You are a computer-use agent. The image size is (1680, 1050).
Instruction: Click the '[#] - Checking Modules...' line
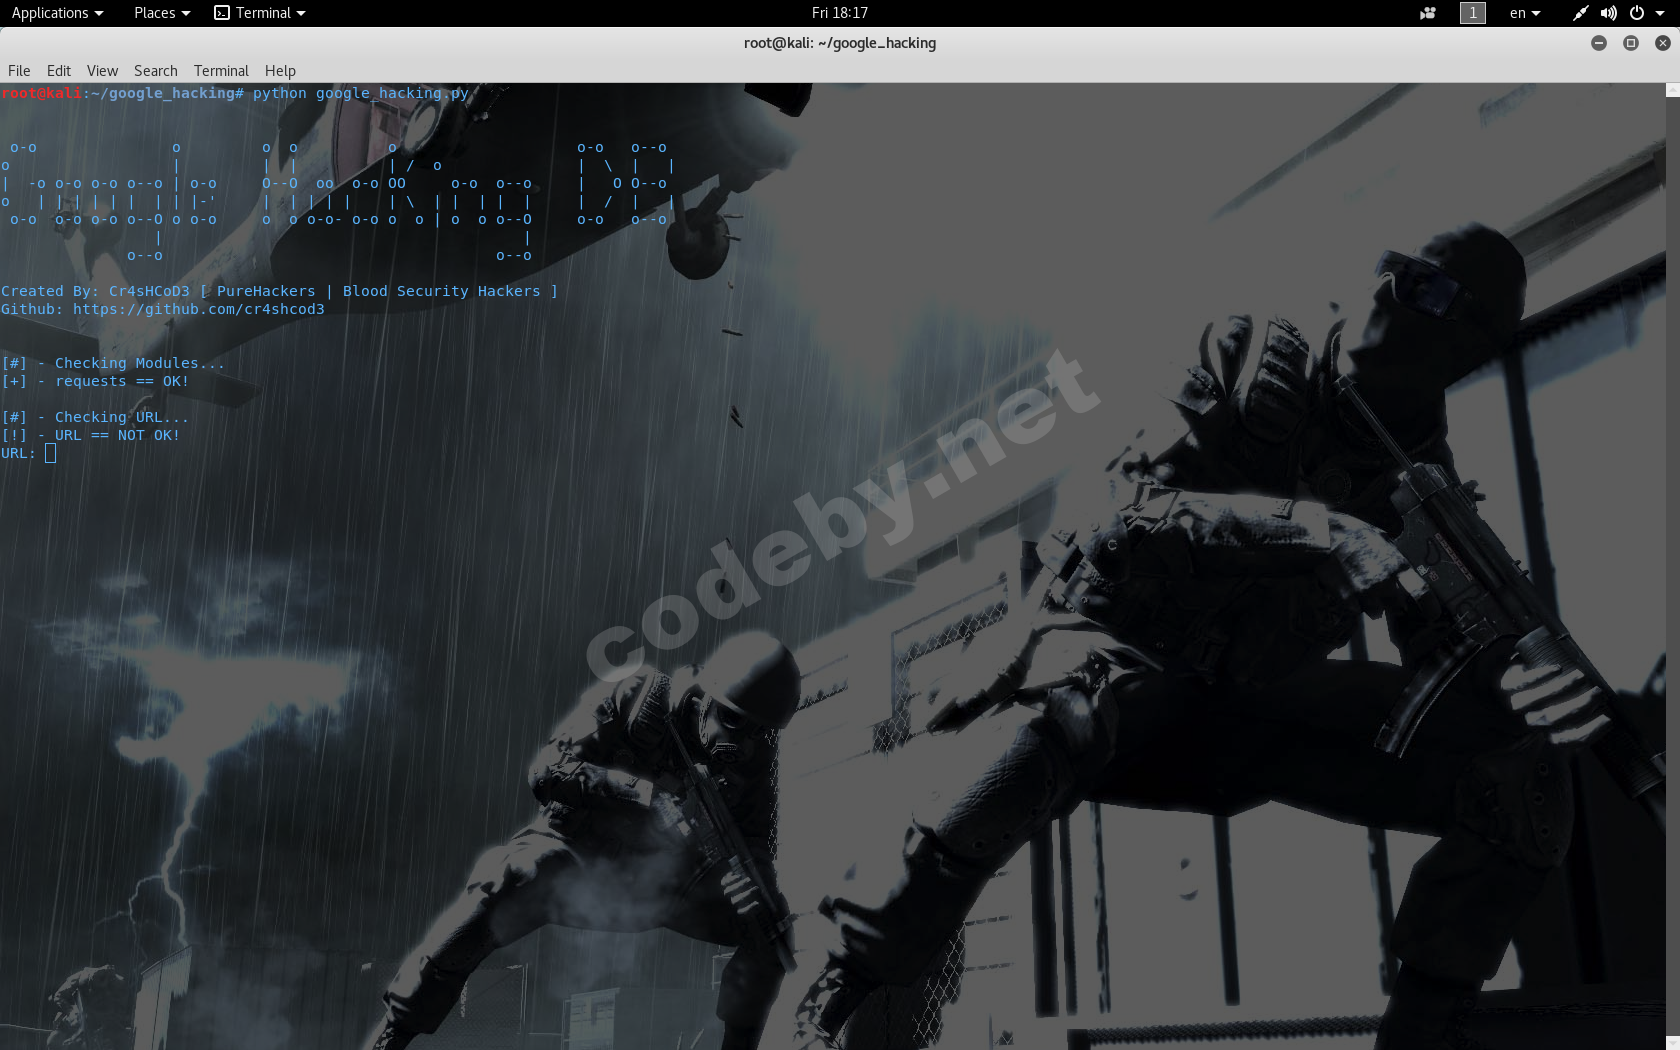113,364
